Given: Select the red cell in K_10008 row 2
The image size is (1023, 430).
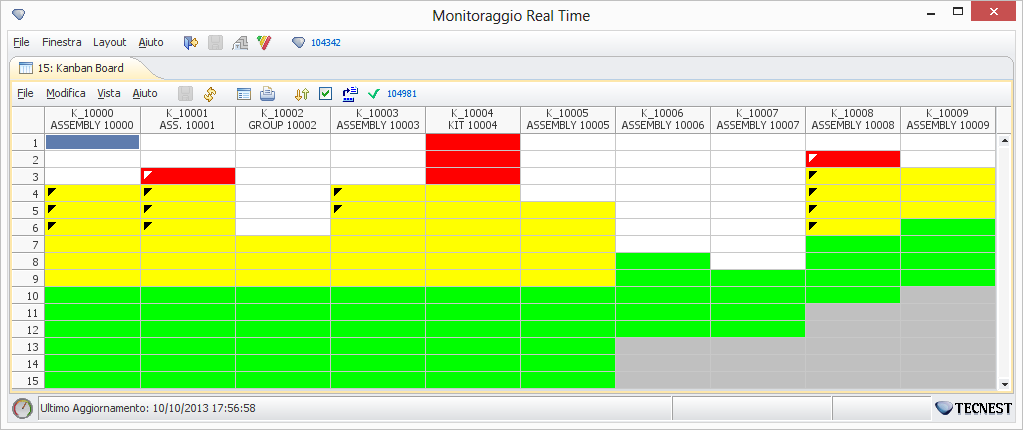Looking at the screenshot, I should tap(853, 159).
